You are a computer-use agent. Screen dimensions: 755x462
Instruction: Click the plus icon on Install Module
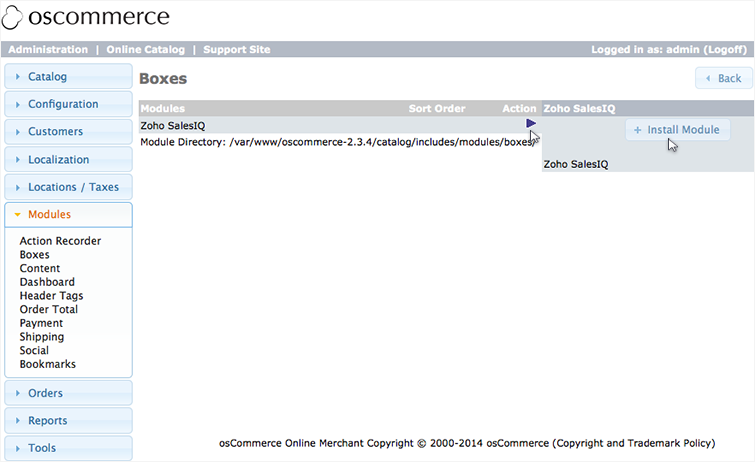[638, 130]
